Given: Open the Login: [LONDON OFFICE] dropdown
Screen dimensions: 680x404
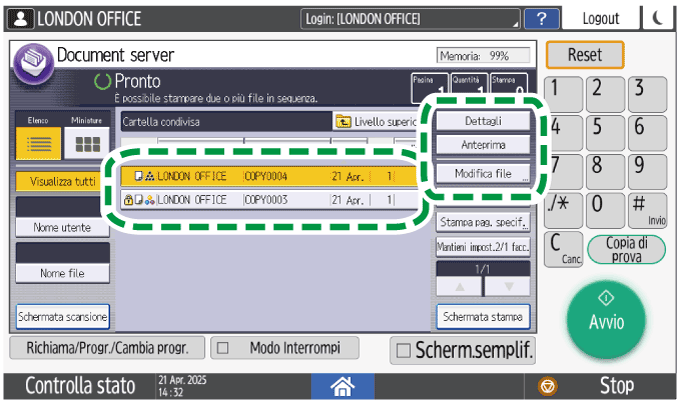Looking at the screenshot, I should point(410,19).
